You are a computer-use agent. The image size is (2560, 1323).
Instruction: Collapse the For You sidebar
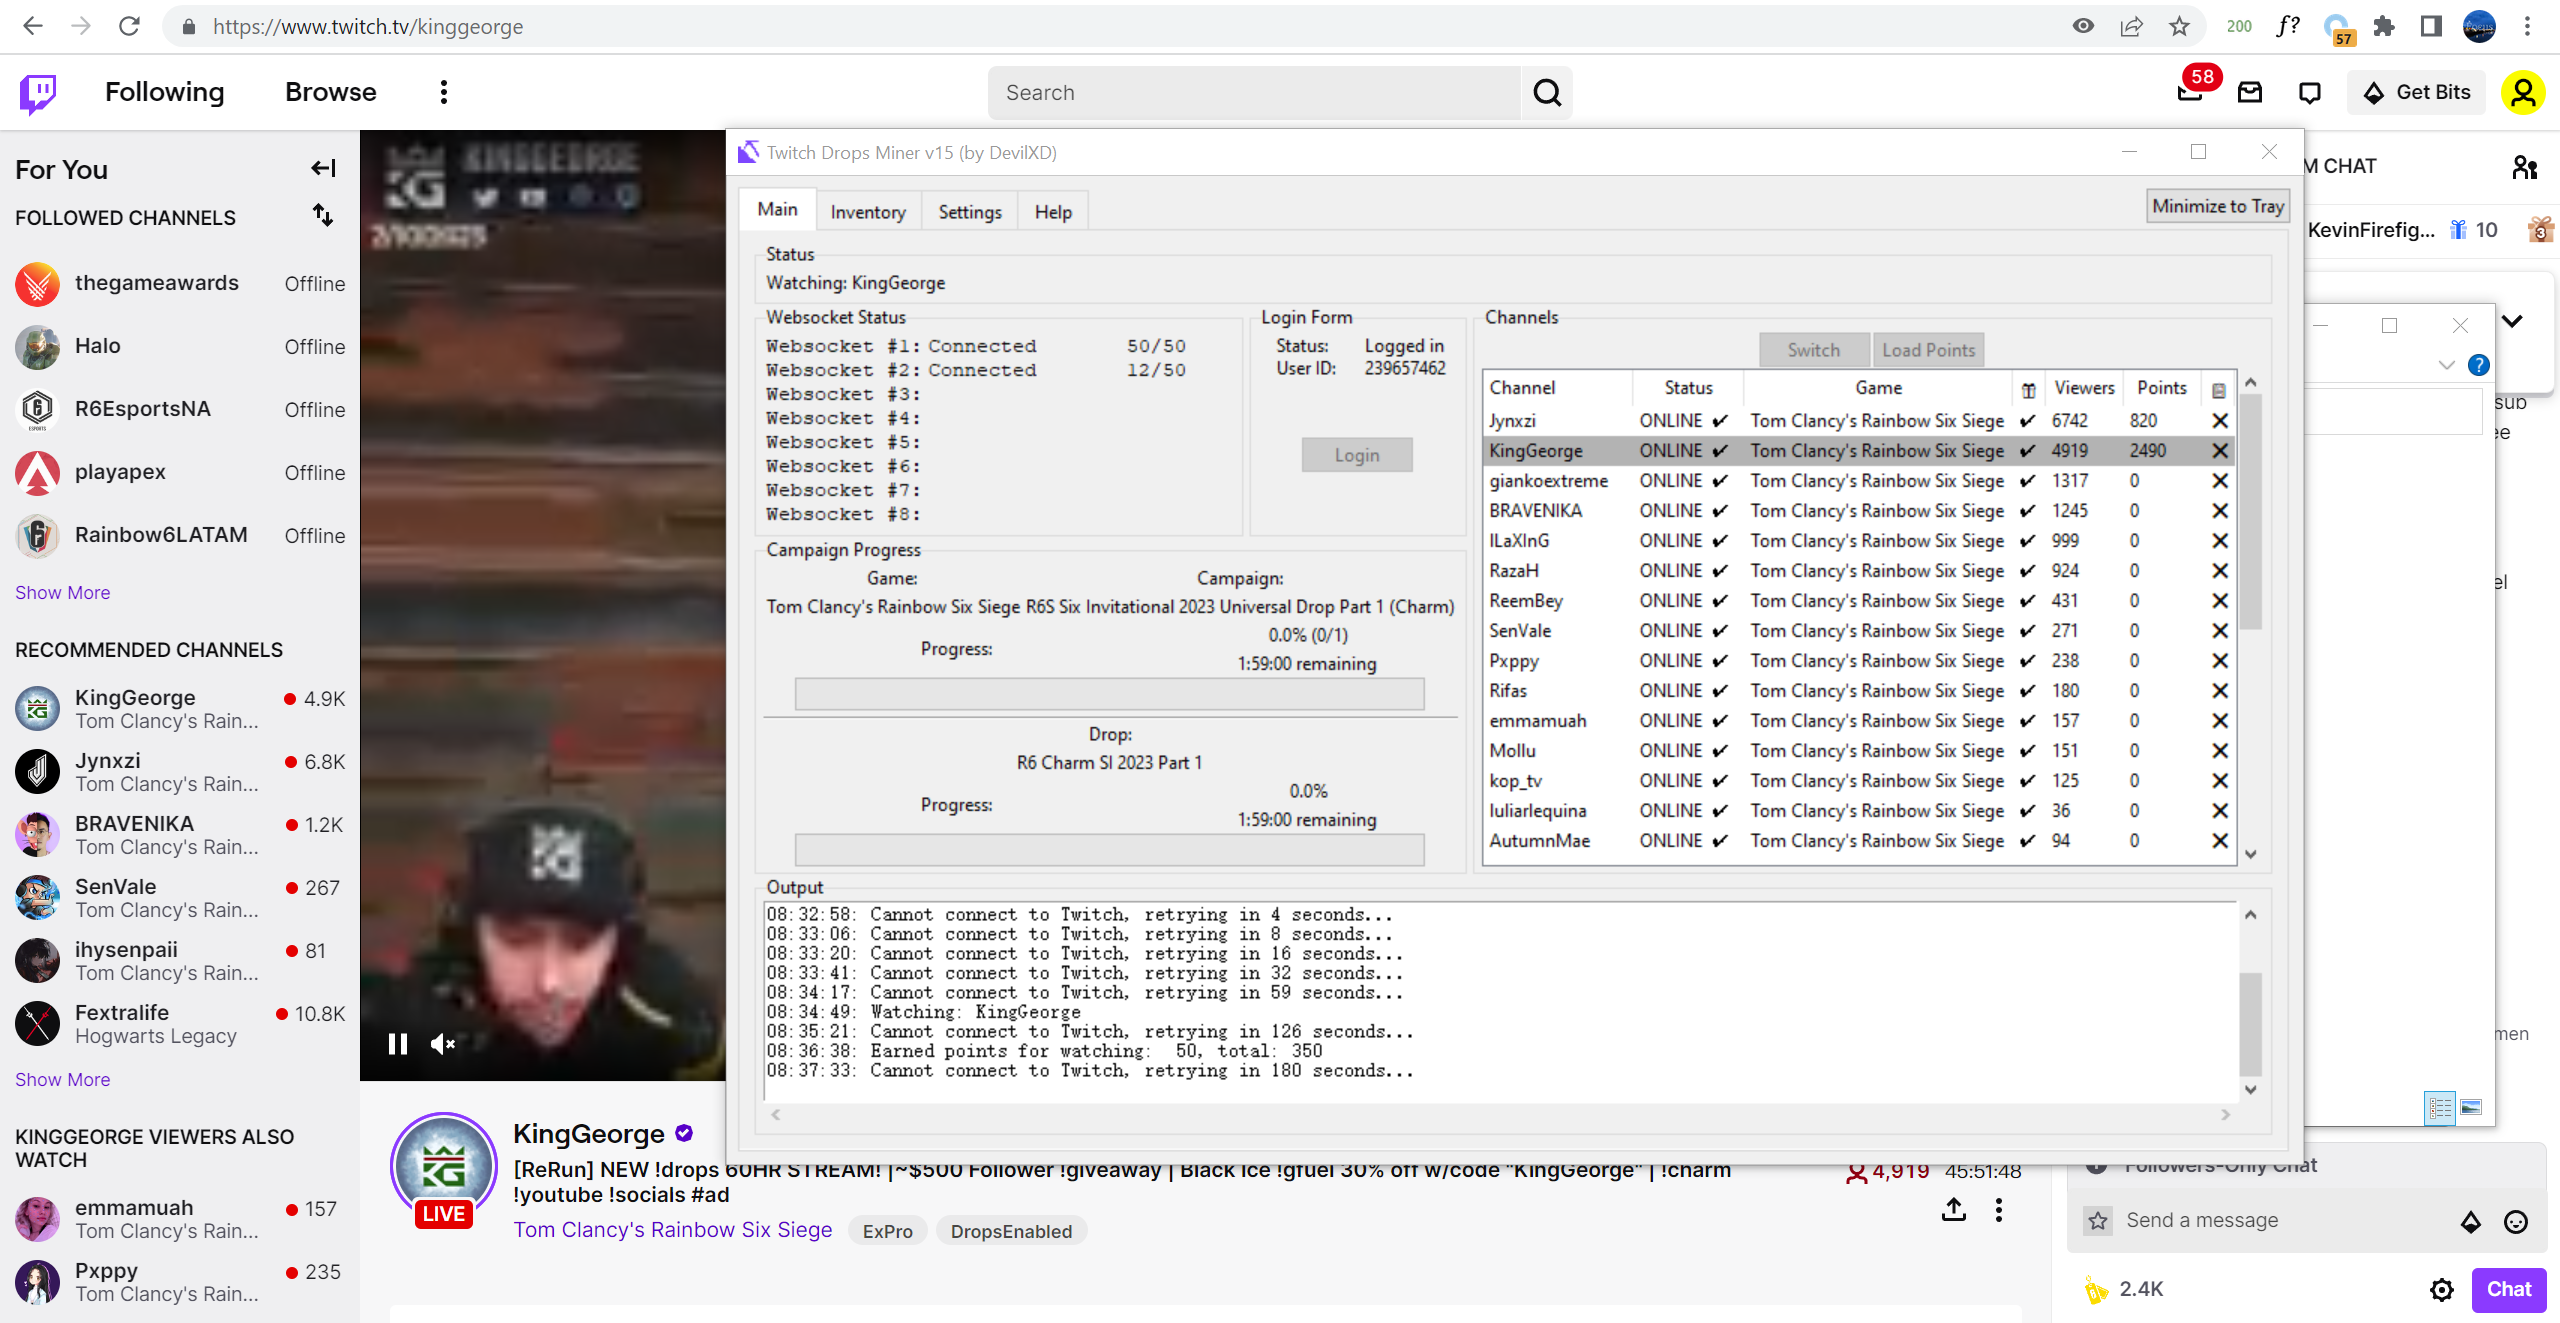tap(322, 168)
